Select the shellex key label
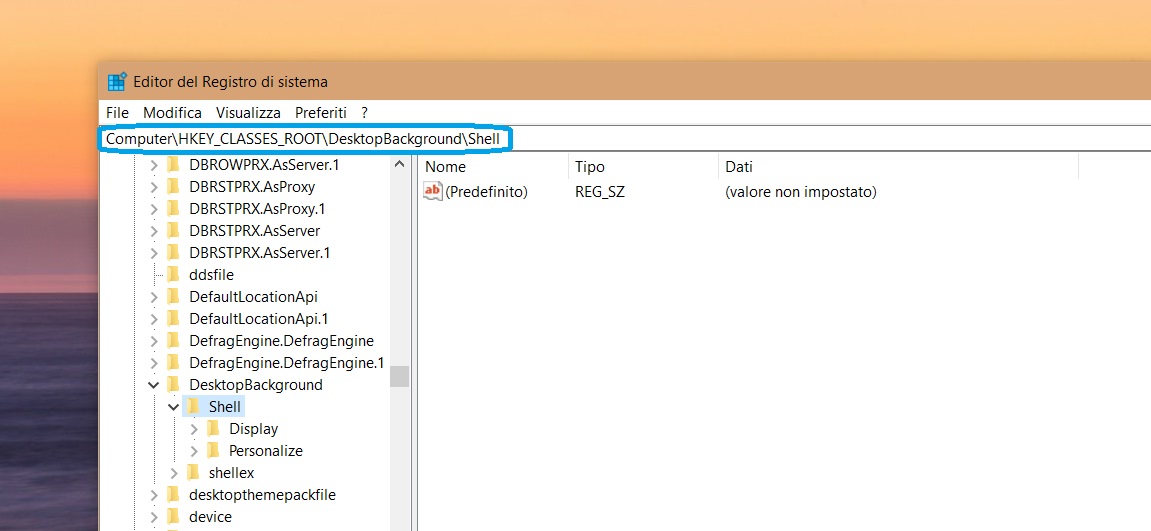This screenshot has width=1151, height=531. (231, 473)
